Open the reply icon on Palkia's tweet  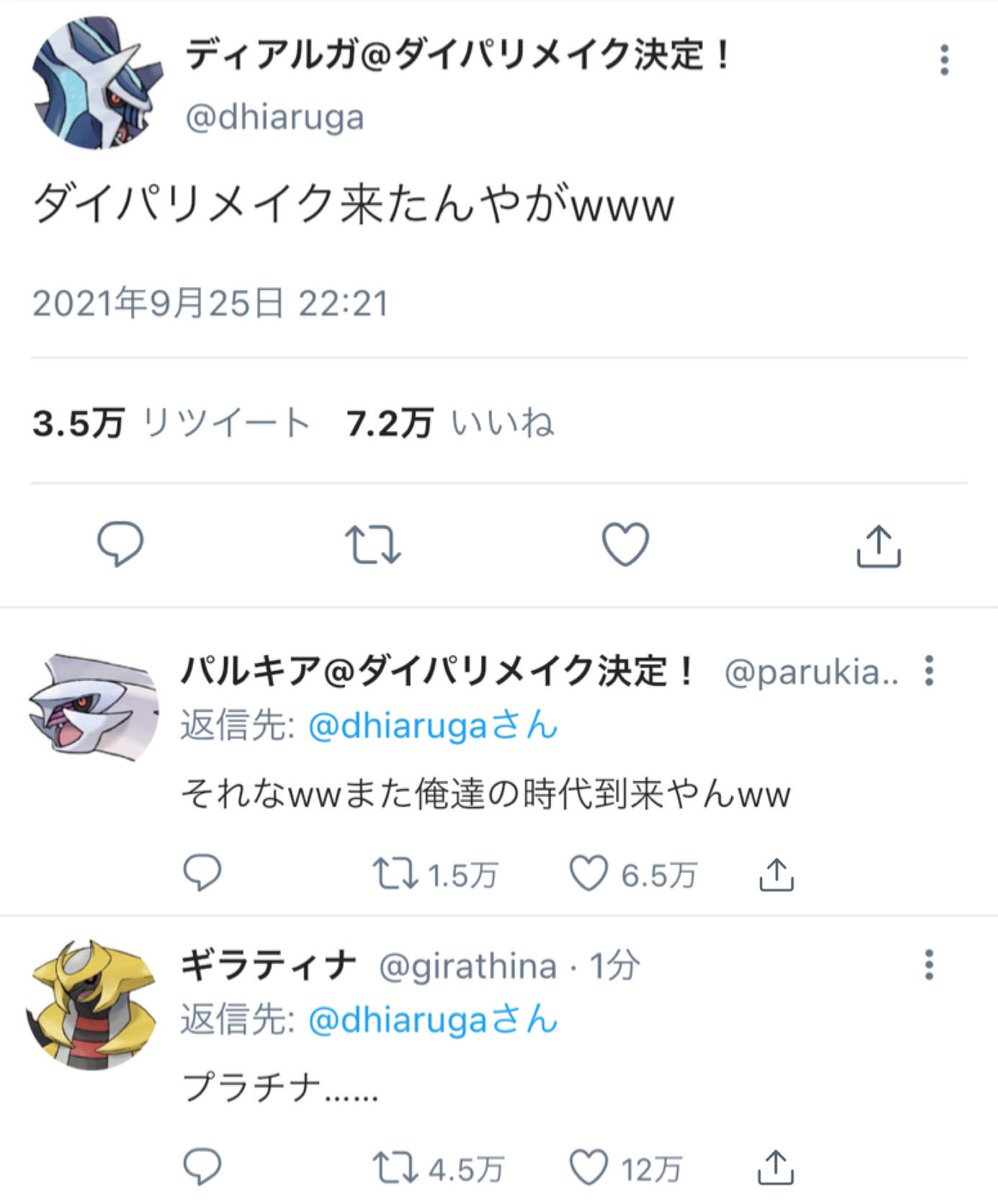click(x=205, y=873)
